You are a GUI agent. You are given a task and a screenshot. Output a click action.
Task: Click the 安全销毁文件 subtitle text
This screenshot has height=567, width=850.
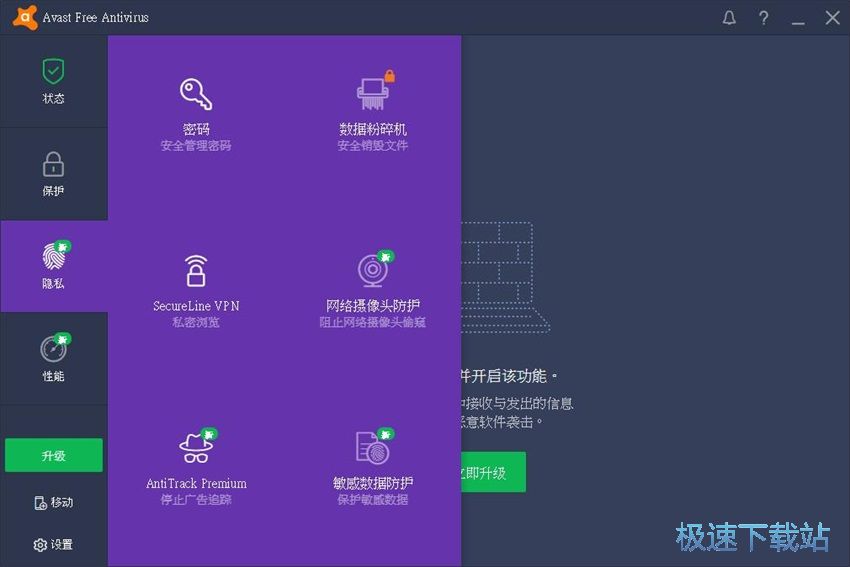372,146
